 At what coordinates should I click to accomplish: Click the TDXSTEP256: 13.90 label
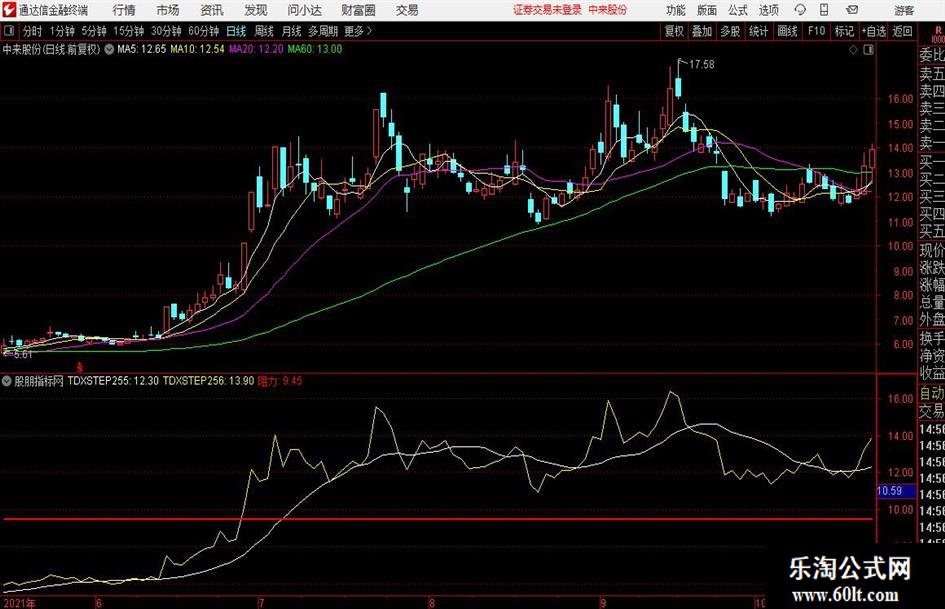tap(209, 381)
